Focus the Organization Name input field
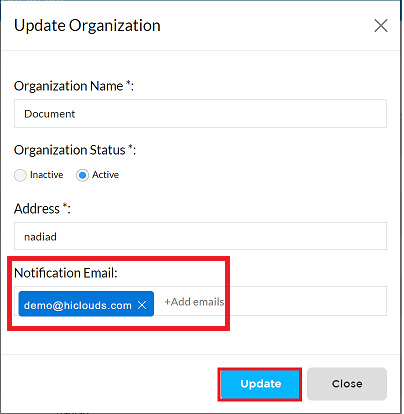Viewport: 404px width, 414px height. click(200, 113)
